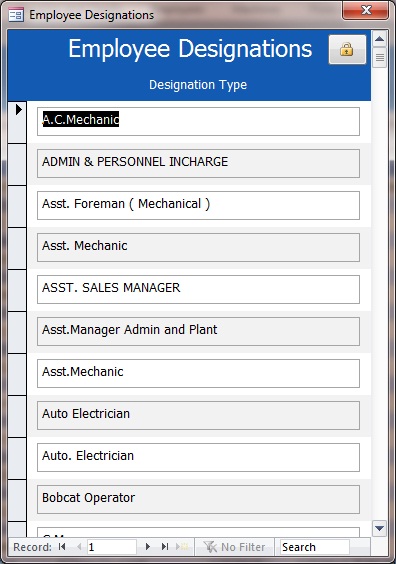Go to previous record arrow
396x564 pixels.
point(79,547)
